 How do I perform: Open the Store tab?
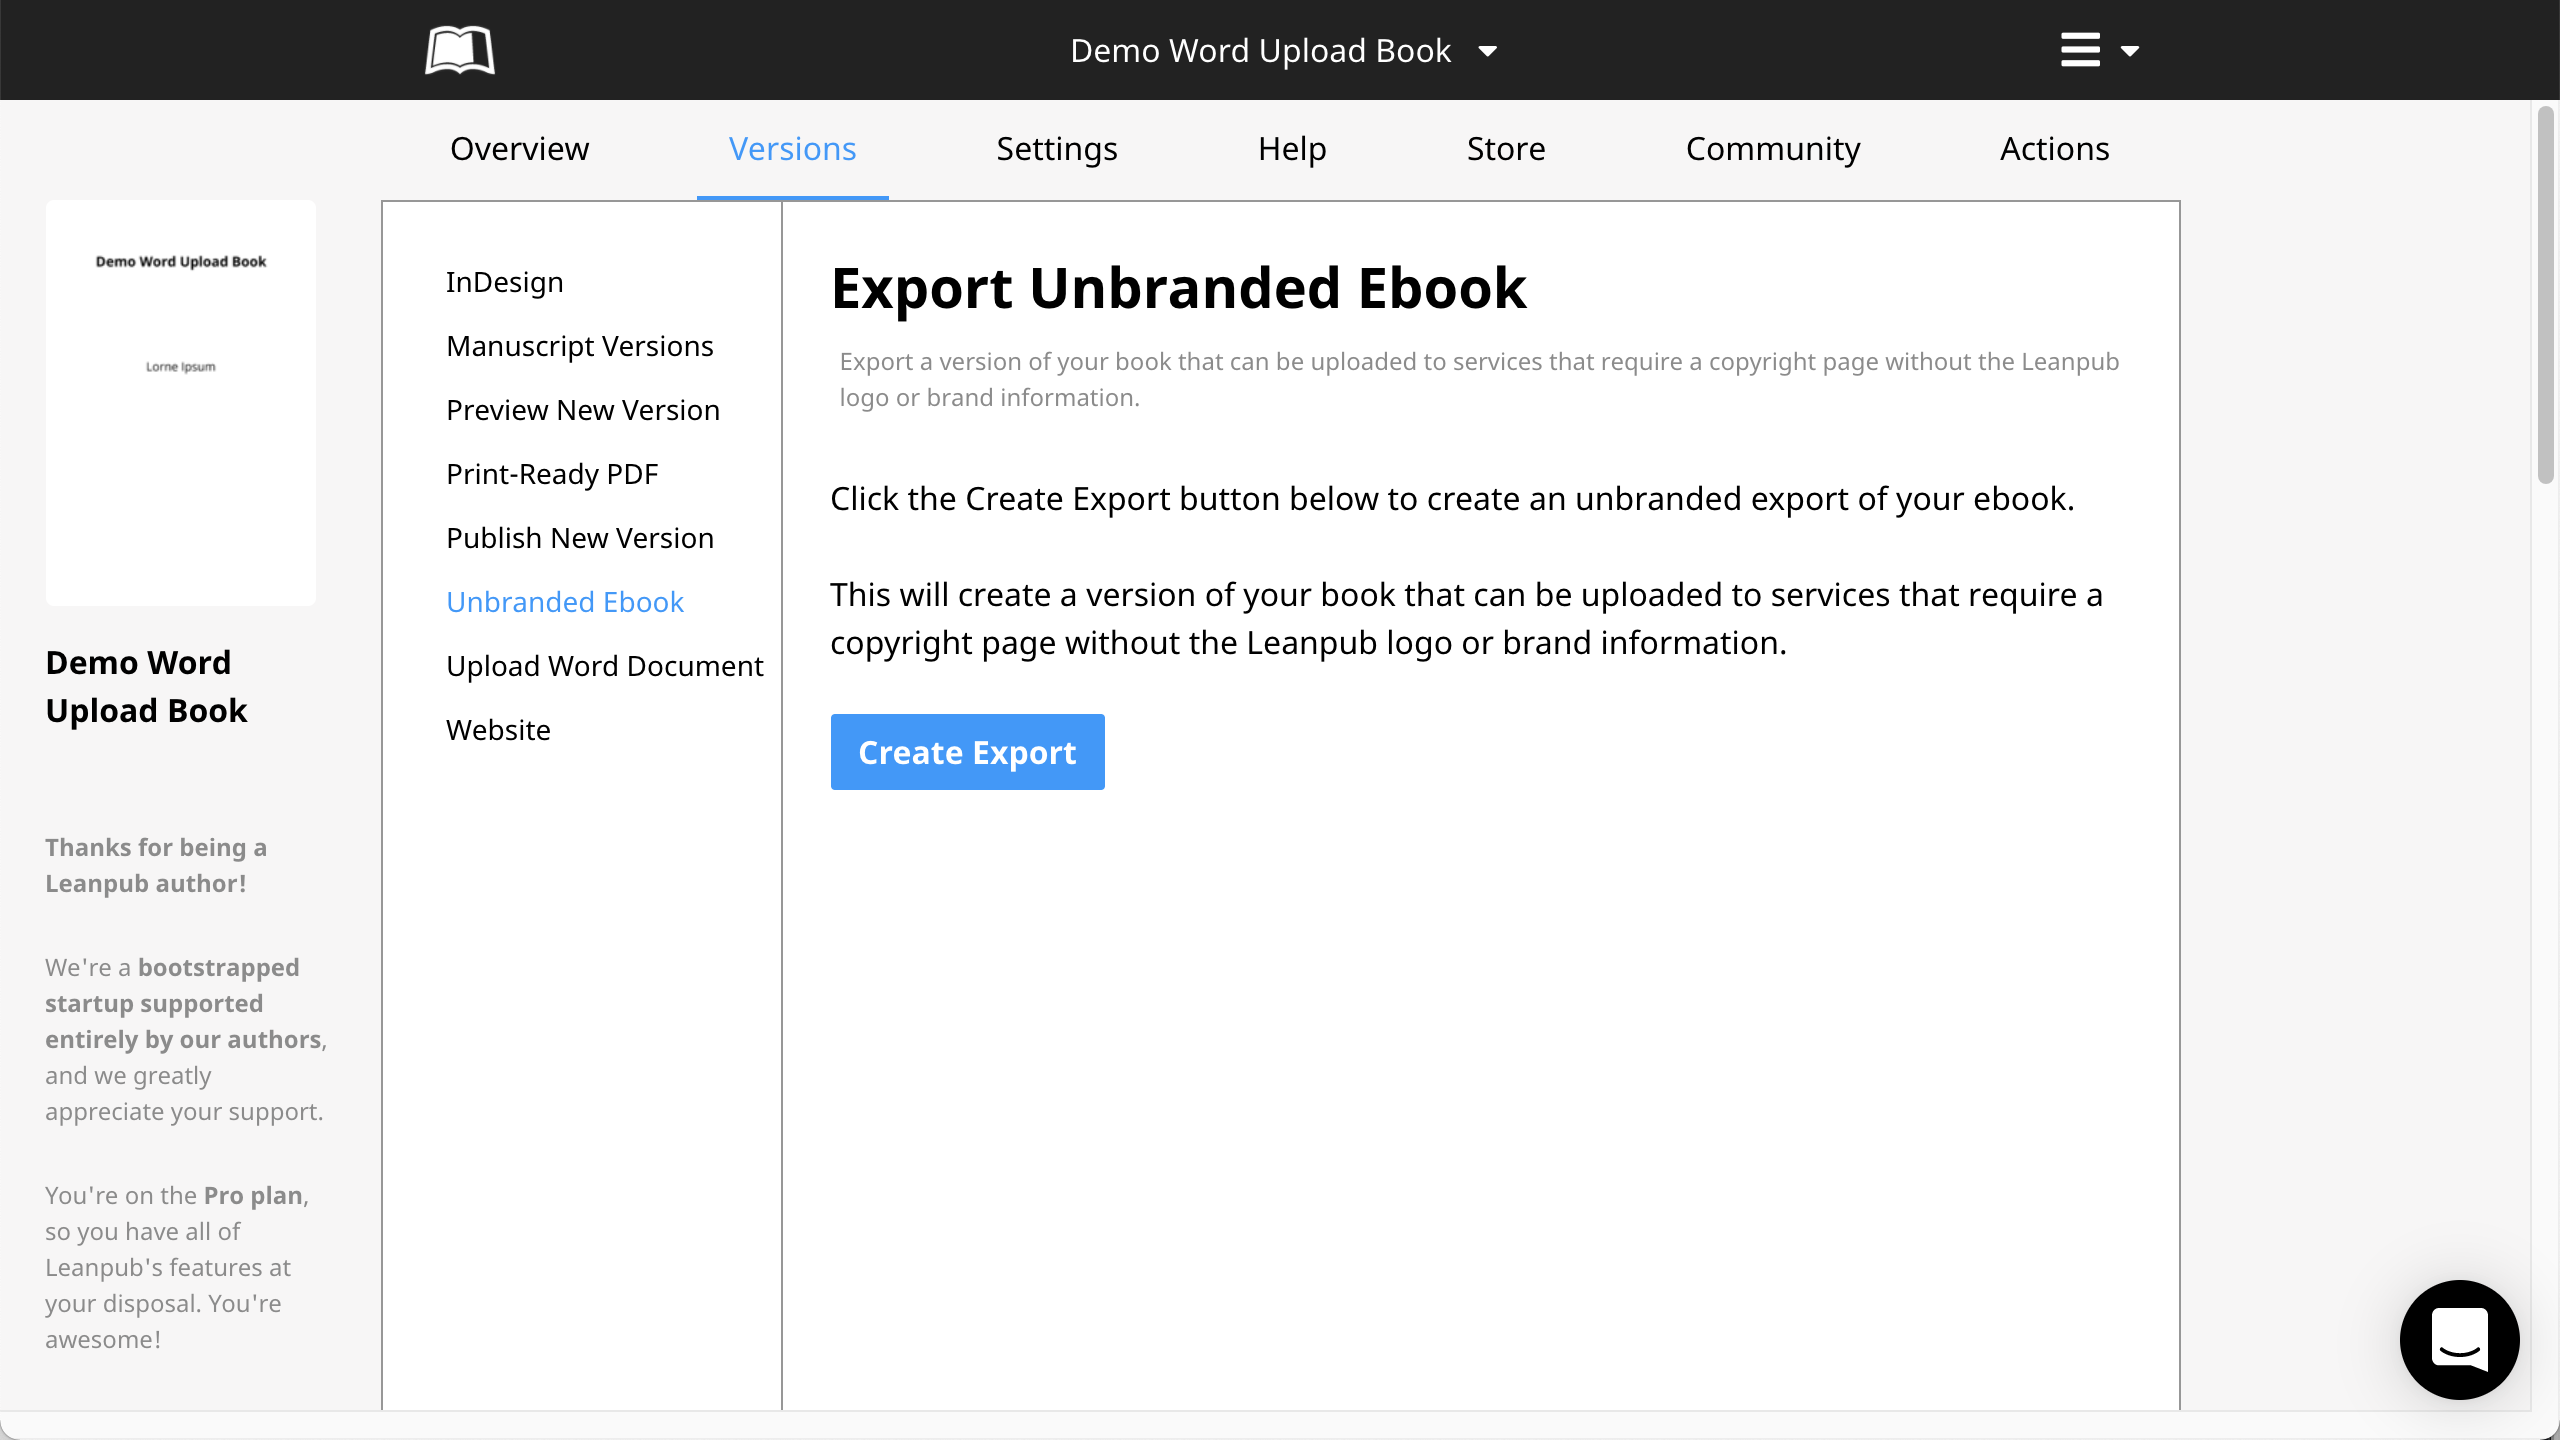coord(1505,149)
